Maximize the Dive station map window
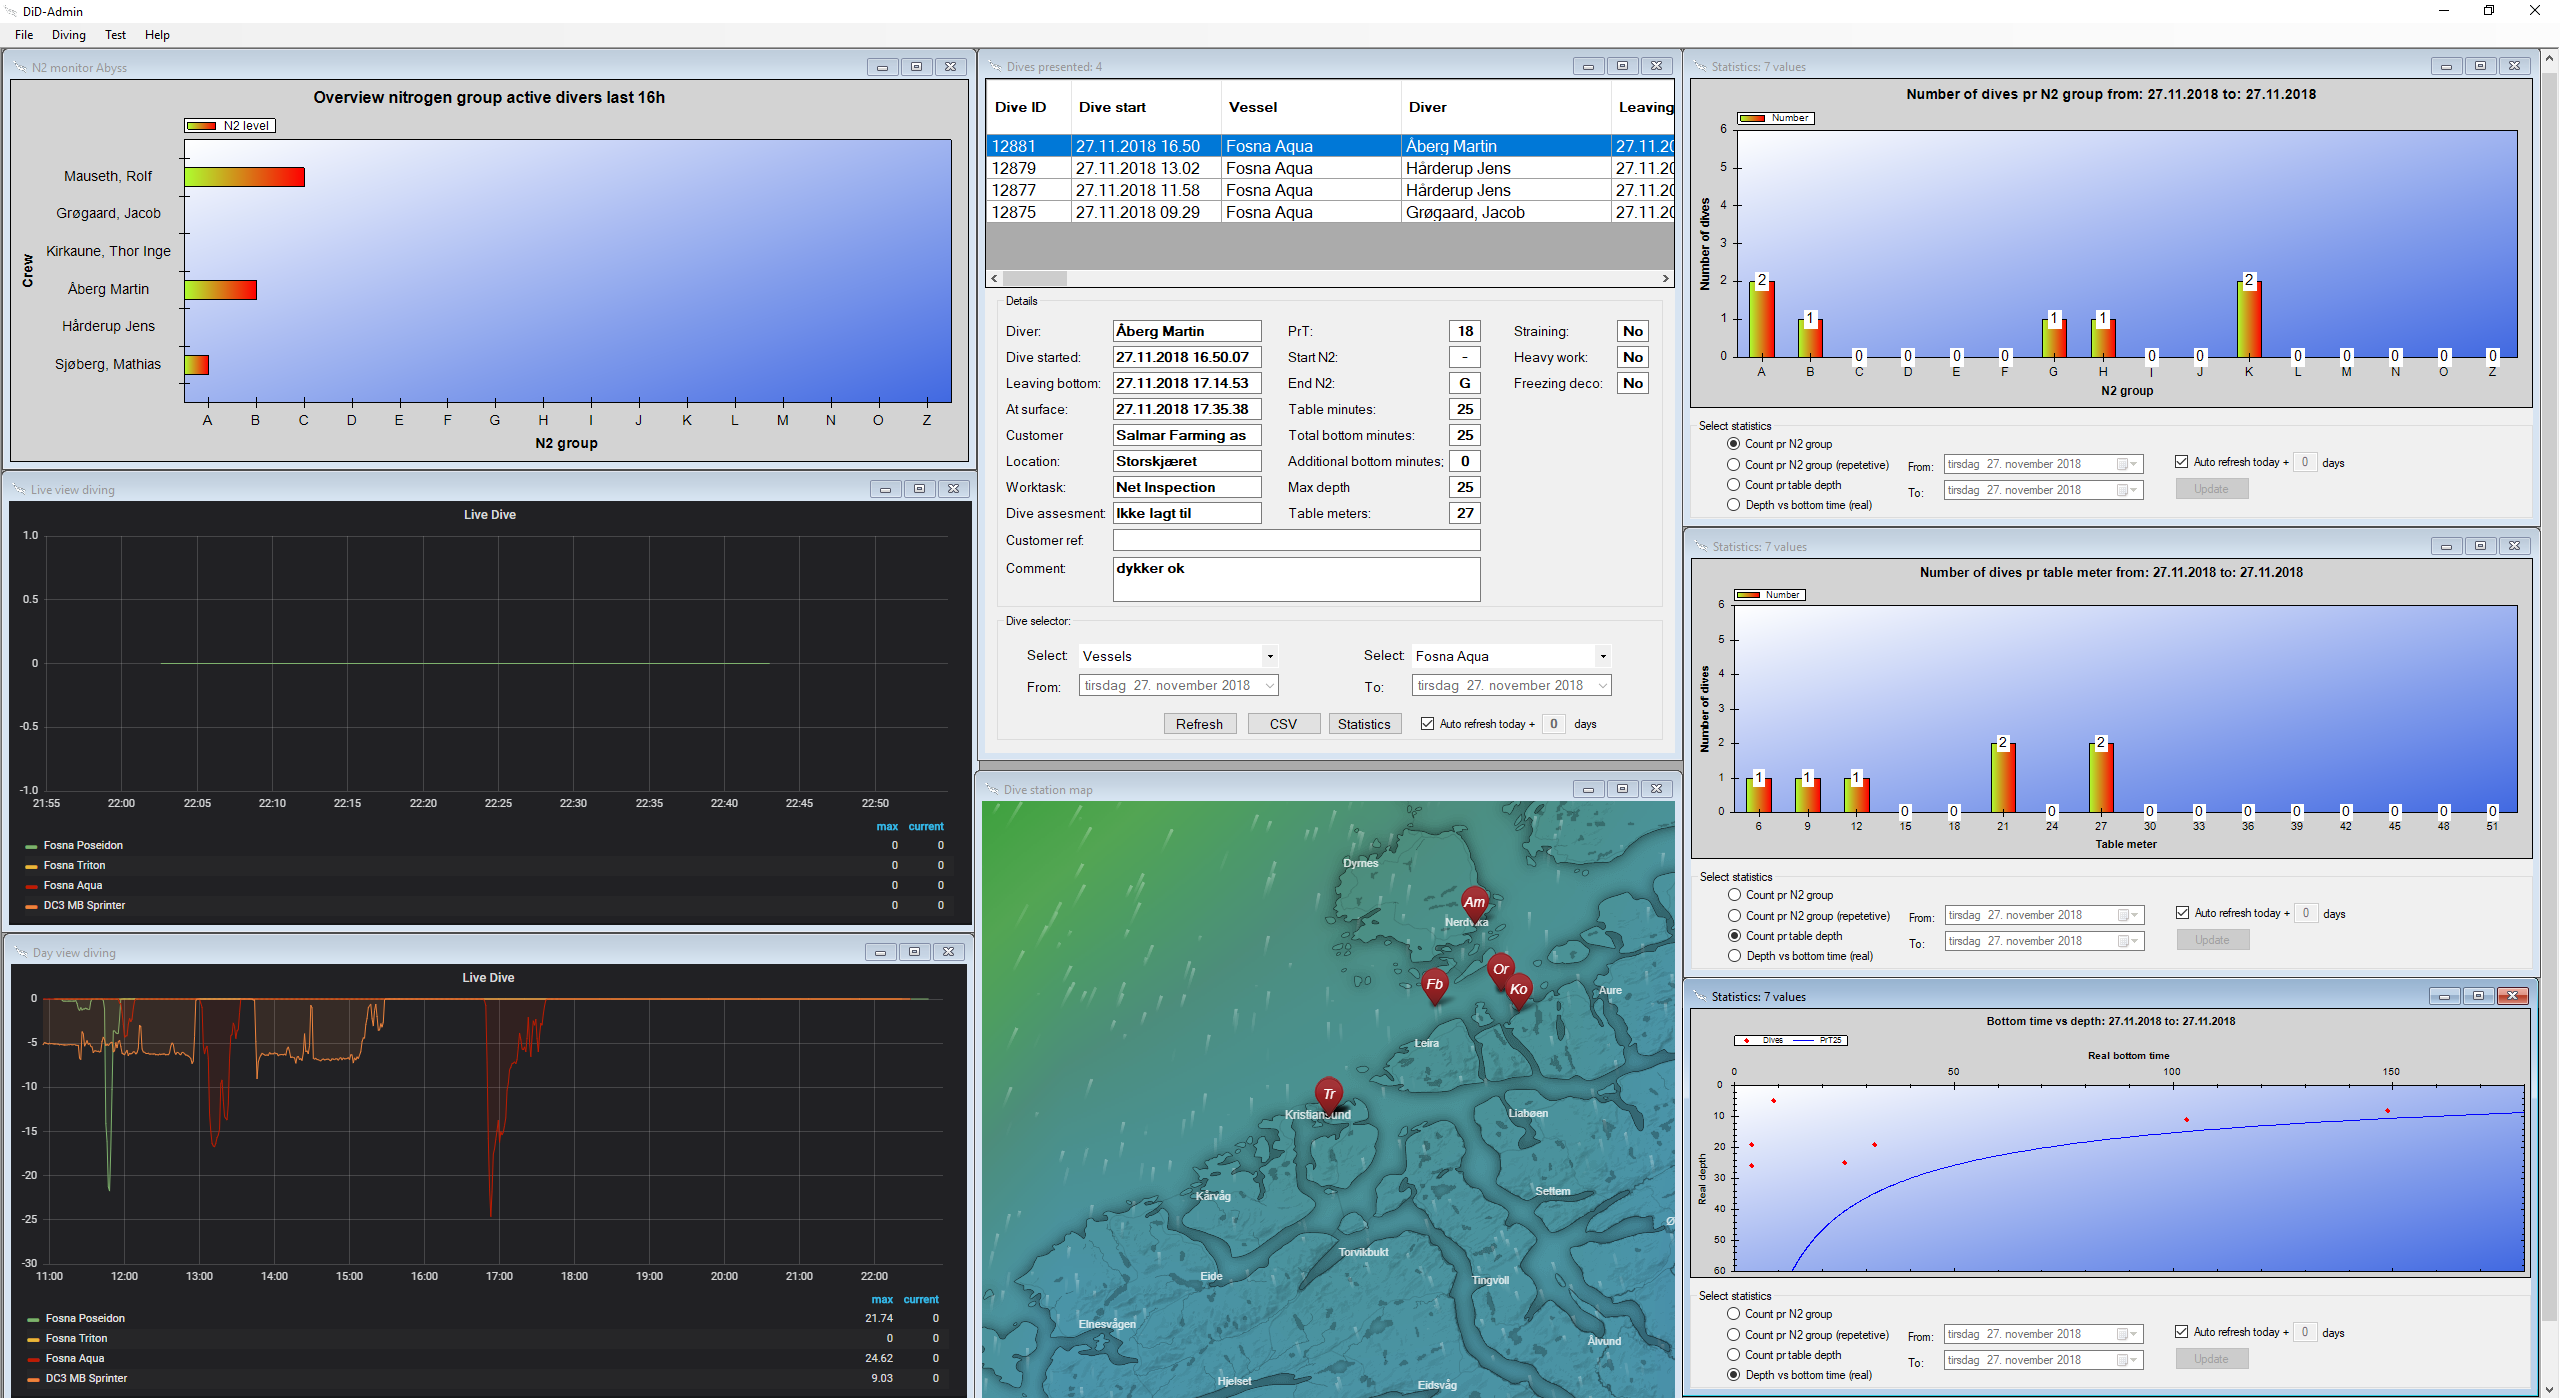This screenshot has height=1398, width=2560. 1622,789
